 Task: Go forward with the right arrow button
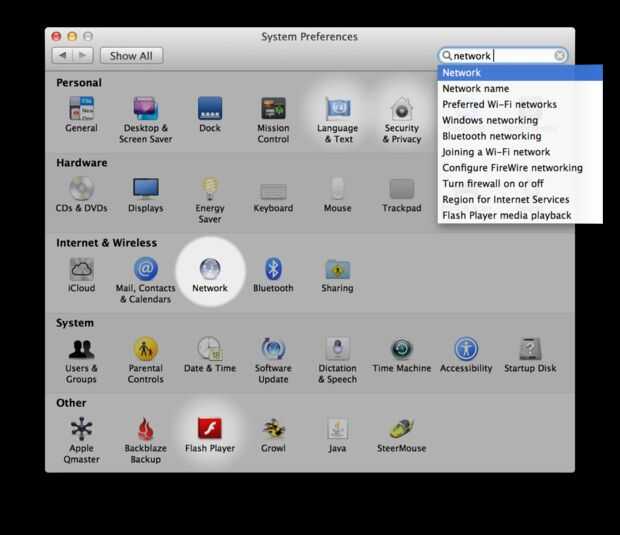[83, 55]
